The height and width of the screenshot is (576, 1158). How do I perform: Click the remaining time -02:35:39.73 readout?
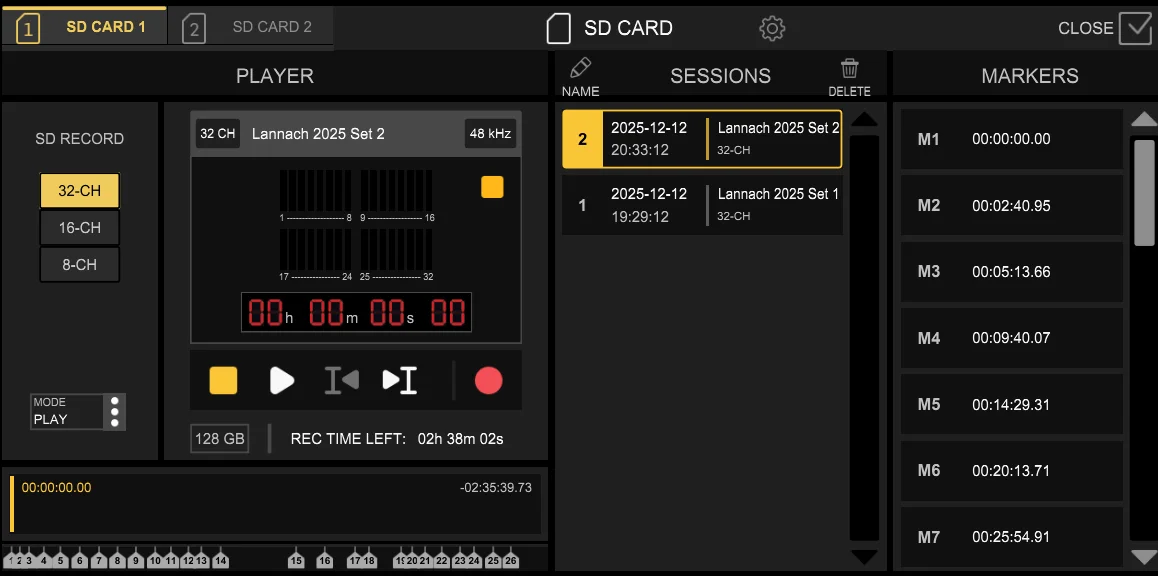coord(495,487)
